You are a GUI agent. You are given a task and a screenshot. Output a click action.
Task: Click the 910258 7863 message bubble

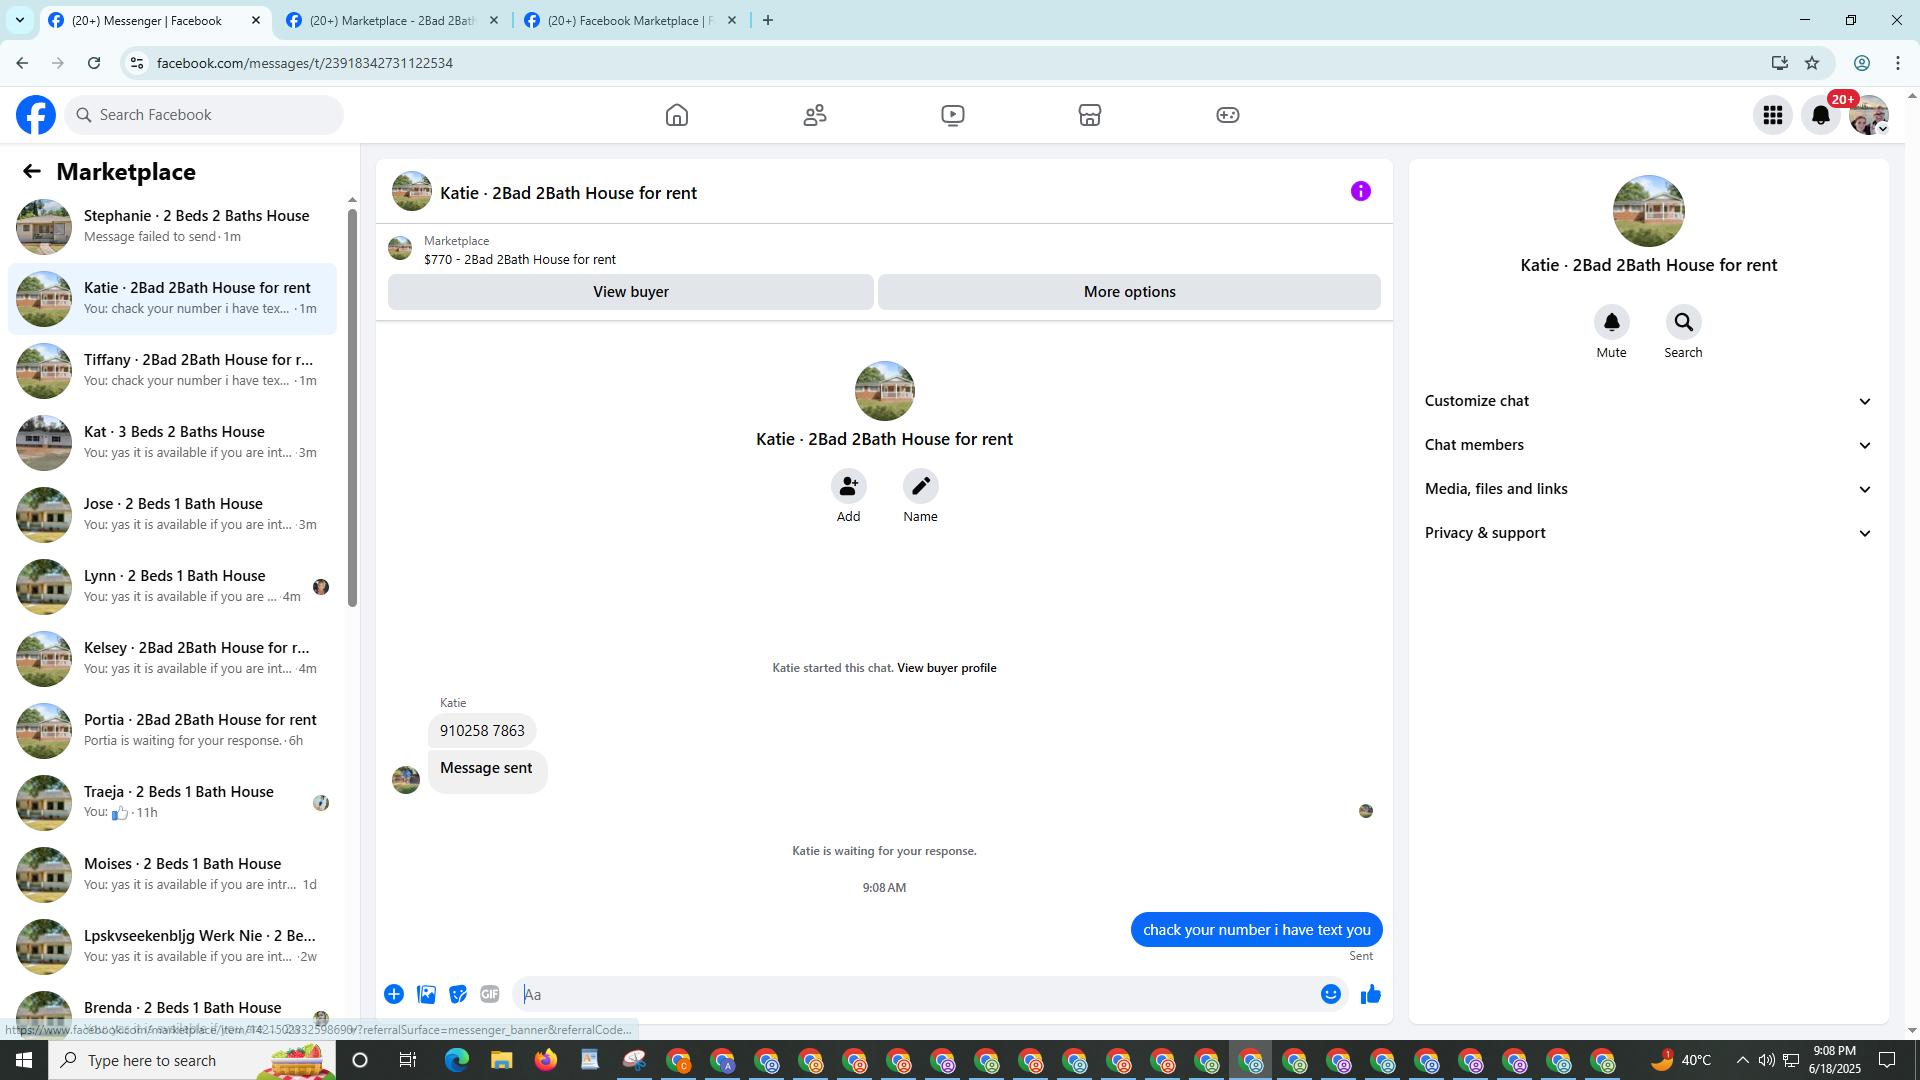click(x=482, y=731)
